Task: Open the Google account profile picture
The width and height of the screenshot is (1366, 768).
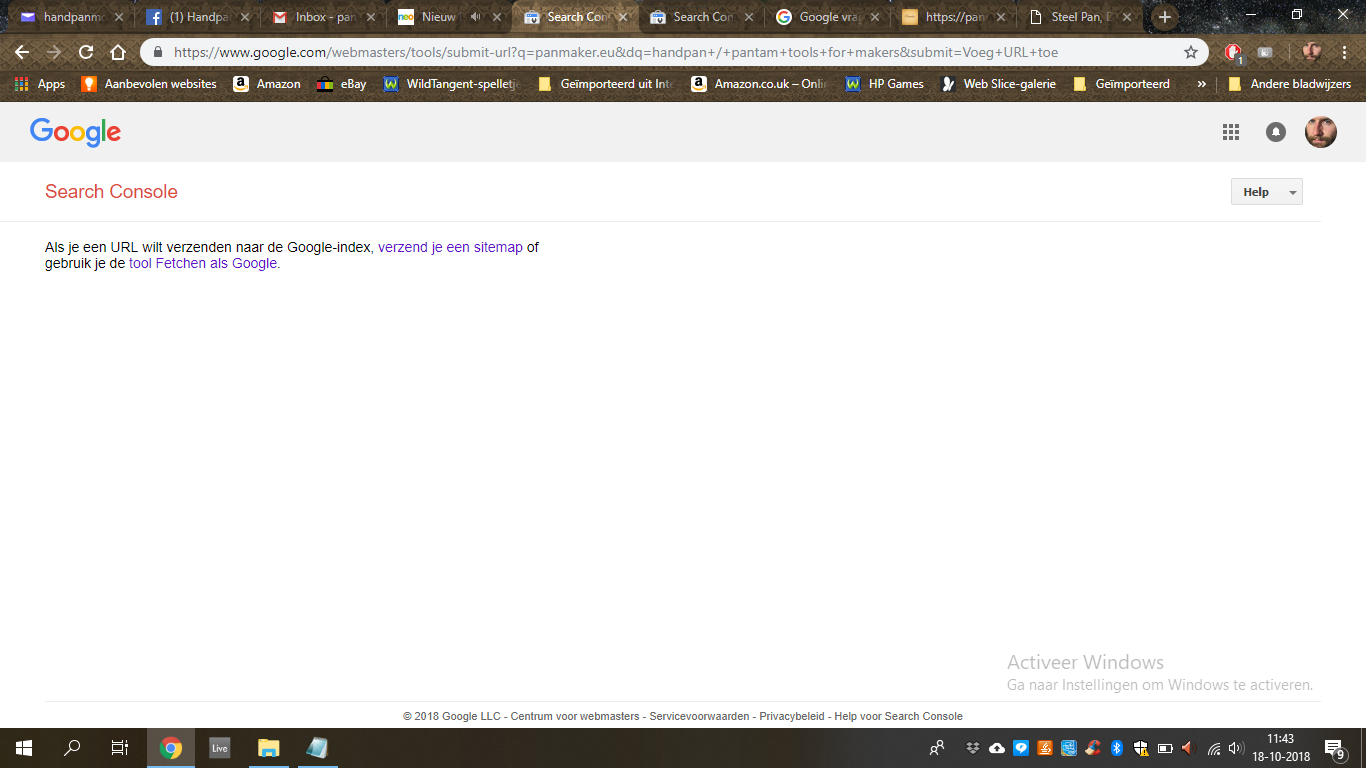Action: 1320,132
